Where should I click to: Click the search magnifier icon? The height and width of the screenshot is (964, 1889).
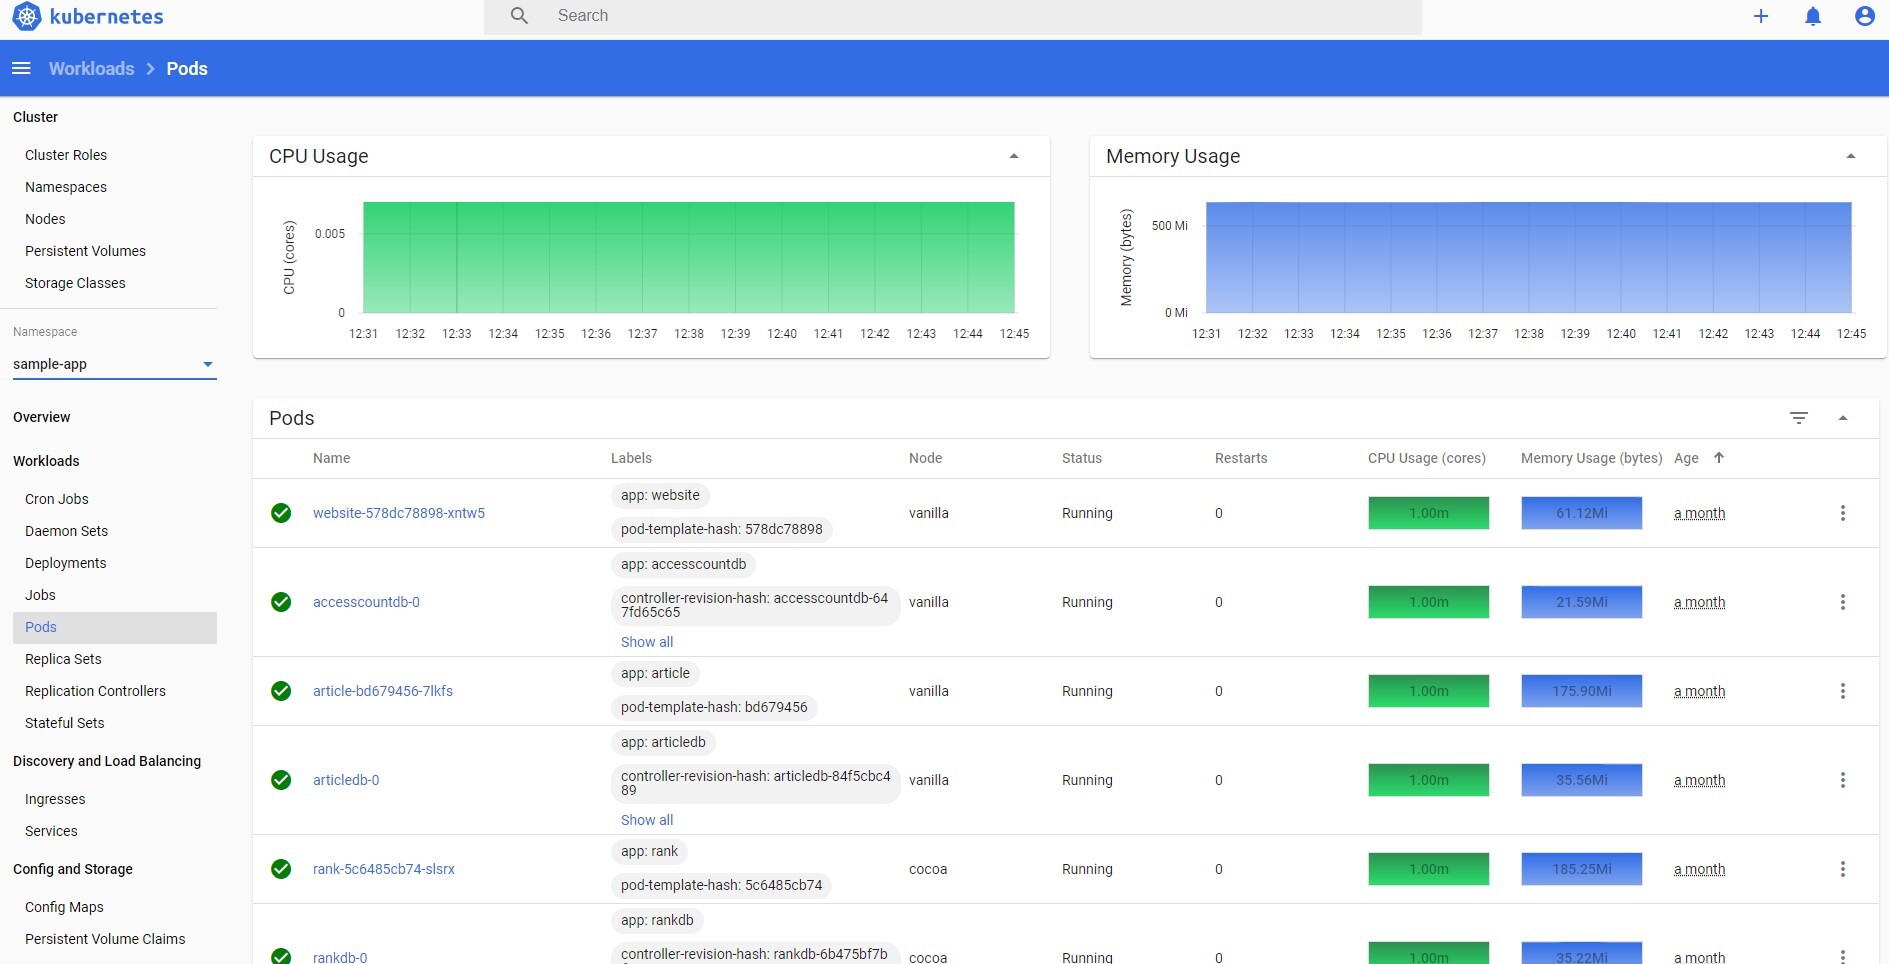519,16
